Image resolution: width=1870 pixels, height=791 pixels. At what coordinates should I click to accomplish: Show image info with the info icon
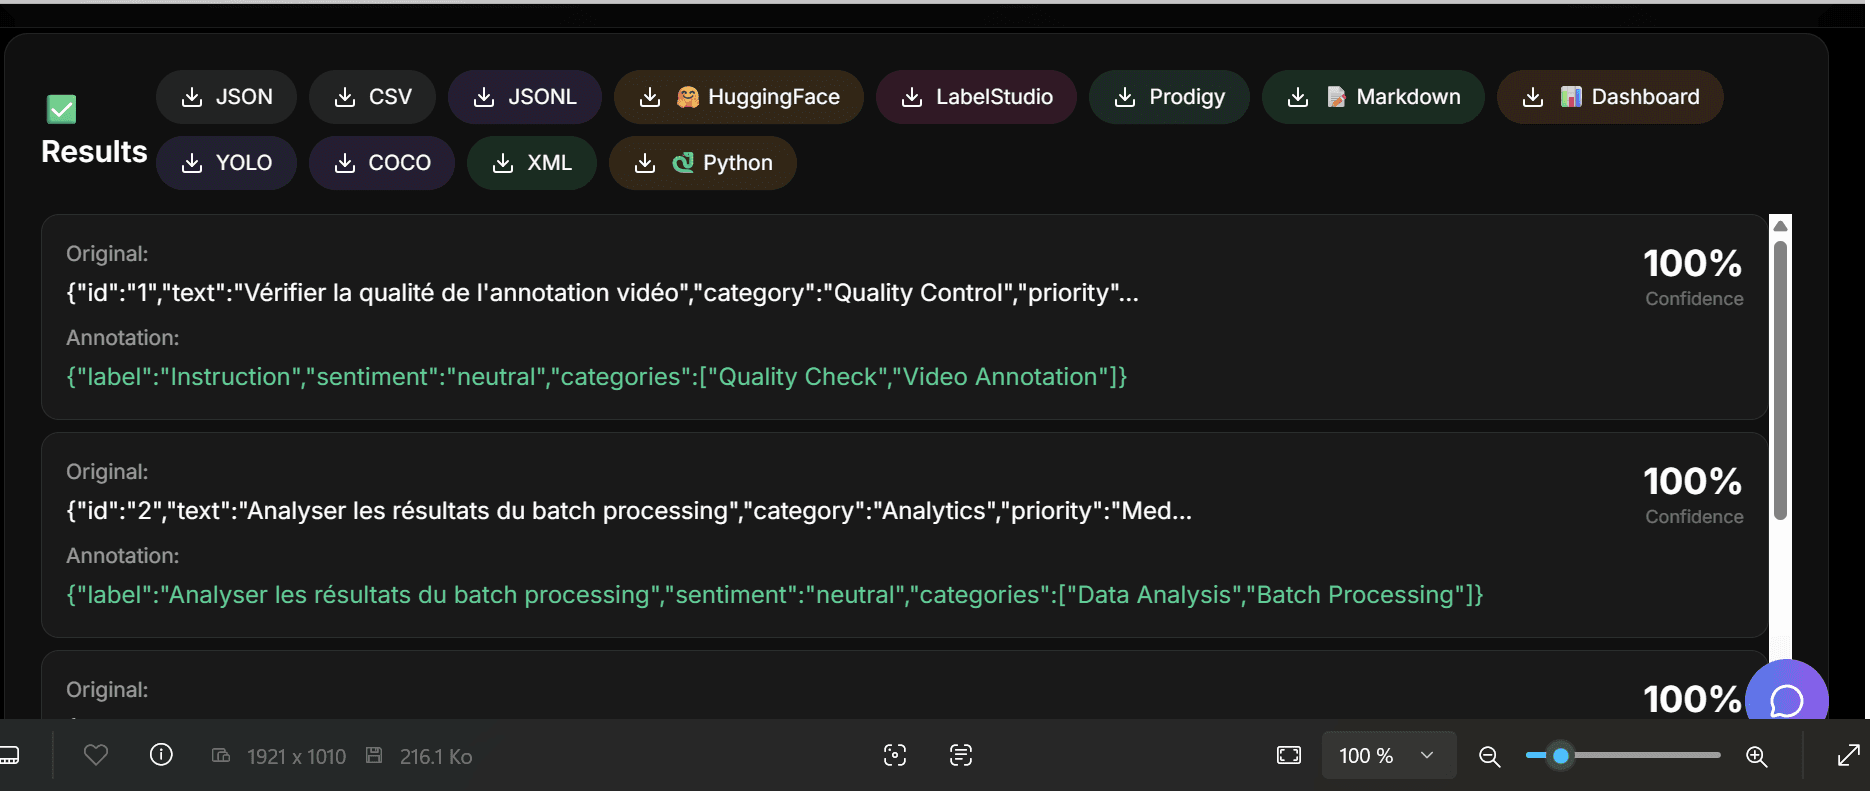(161, 755)
